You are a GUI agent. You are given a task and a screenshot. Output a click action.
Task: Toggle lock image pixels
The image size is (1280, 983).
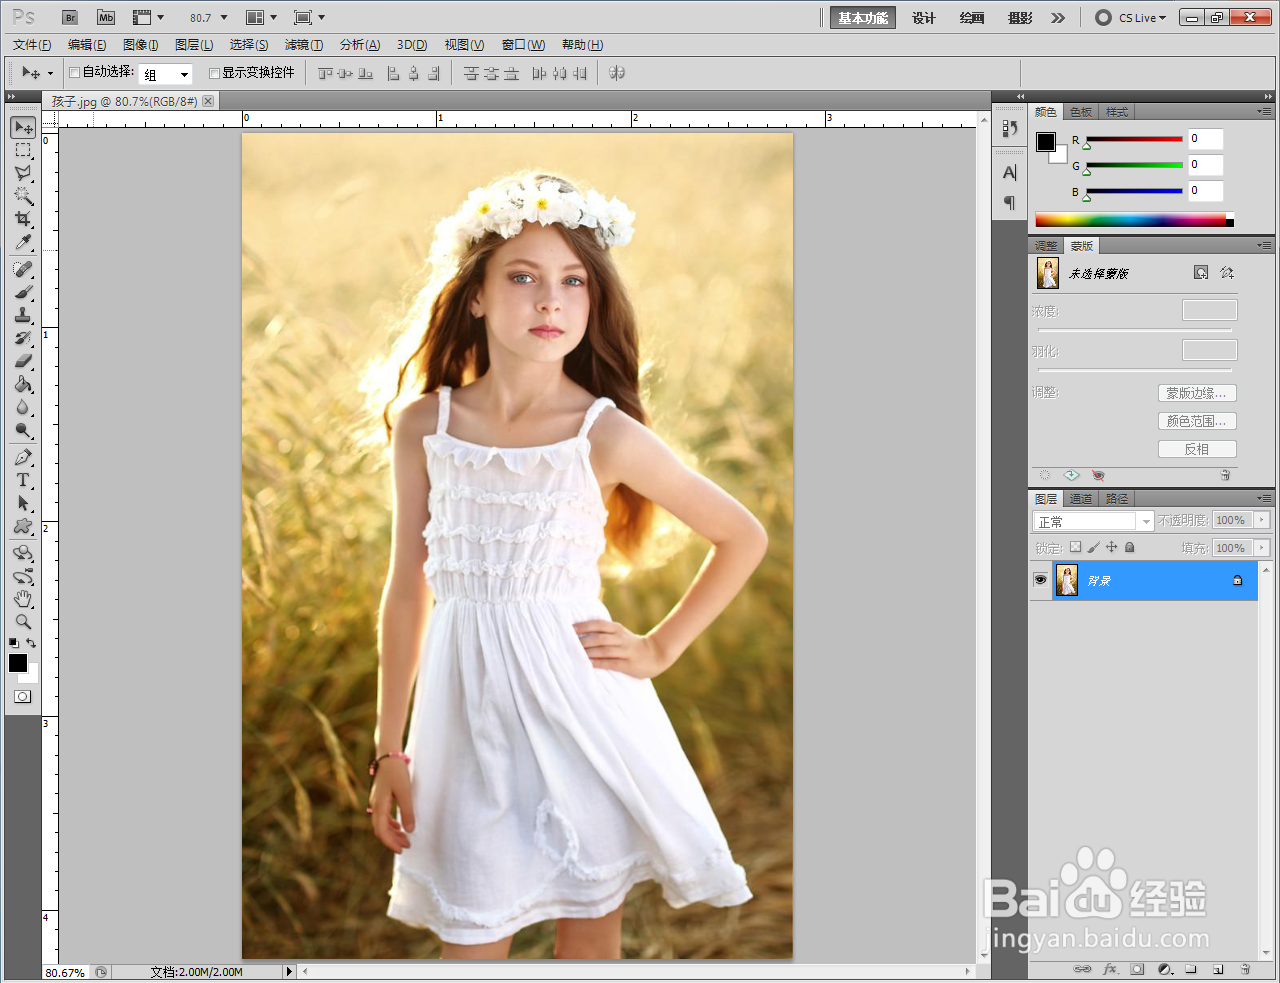point(1093,547)
